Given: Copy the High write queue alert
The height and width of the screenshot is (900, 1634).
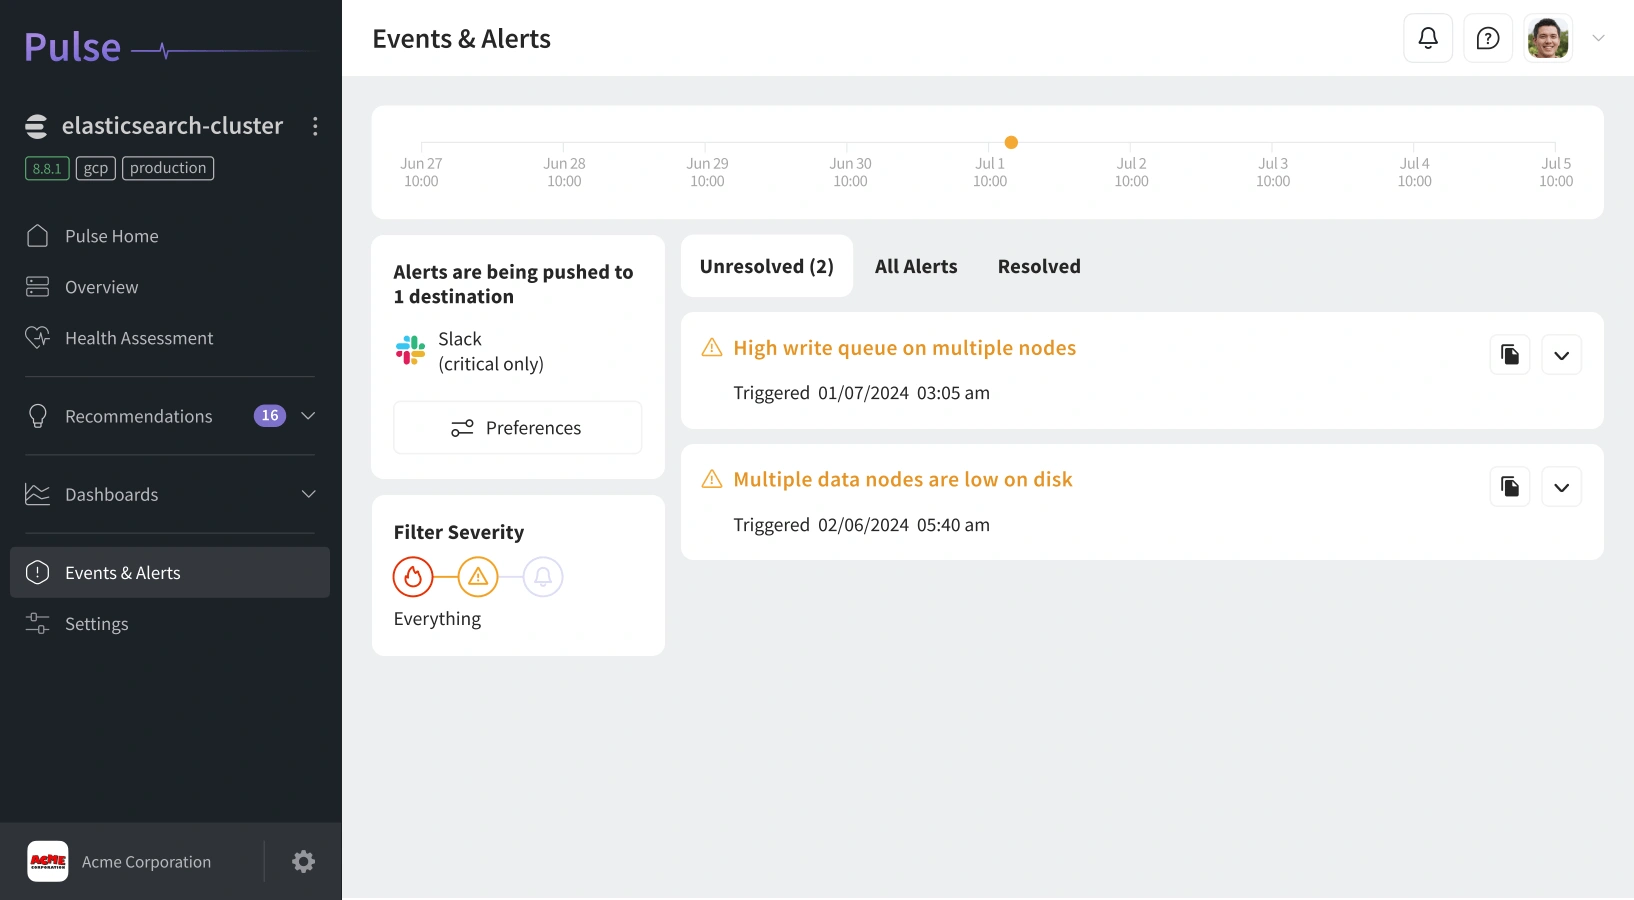Looking at the screenshot, I should (x=1510, y=355).
